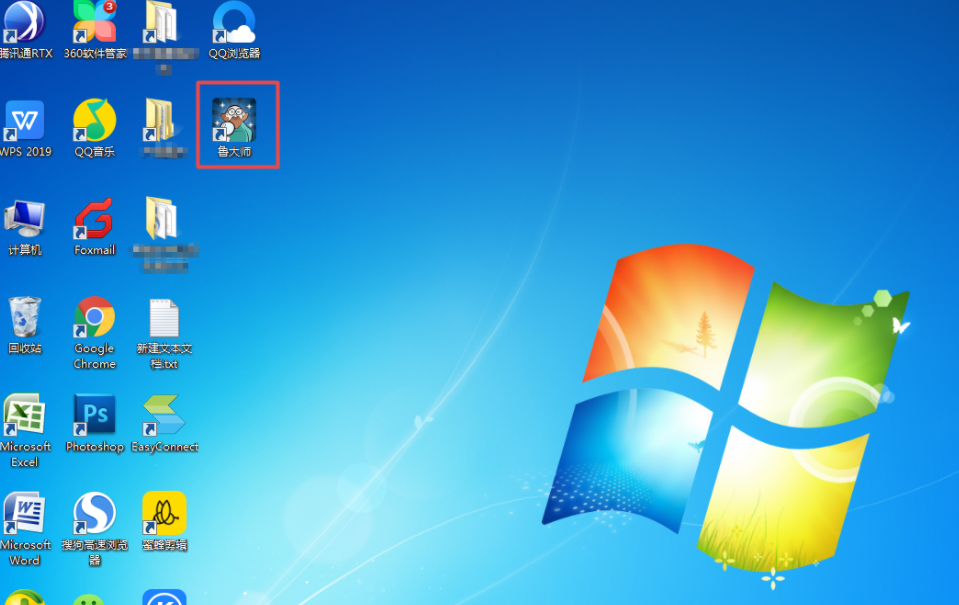The width and height of the screenshot is (959, 605).
Task: Select the Photoshop desktop icon
Action: (95, 423)
